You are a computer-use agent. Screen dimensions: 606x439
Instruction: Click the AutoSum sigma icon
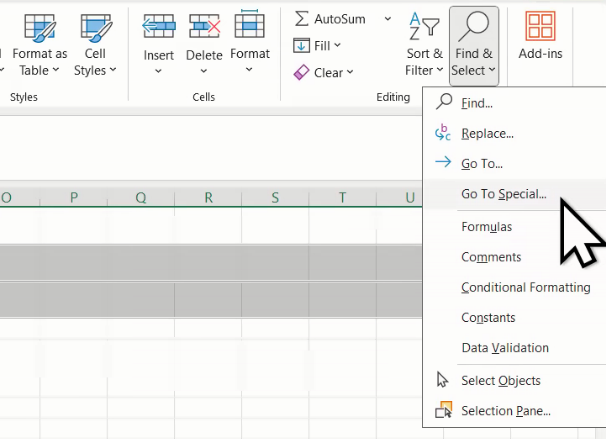click(301, 19)
